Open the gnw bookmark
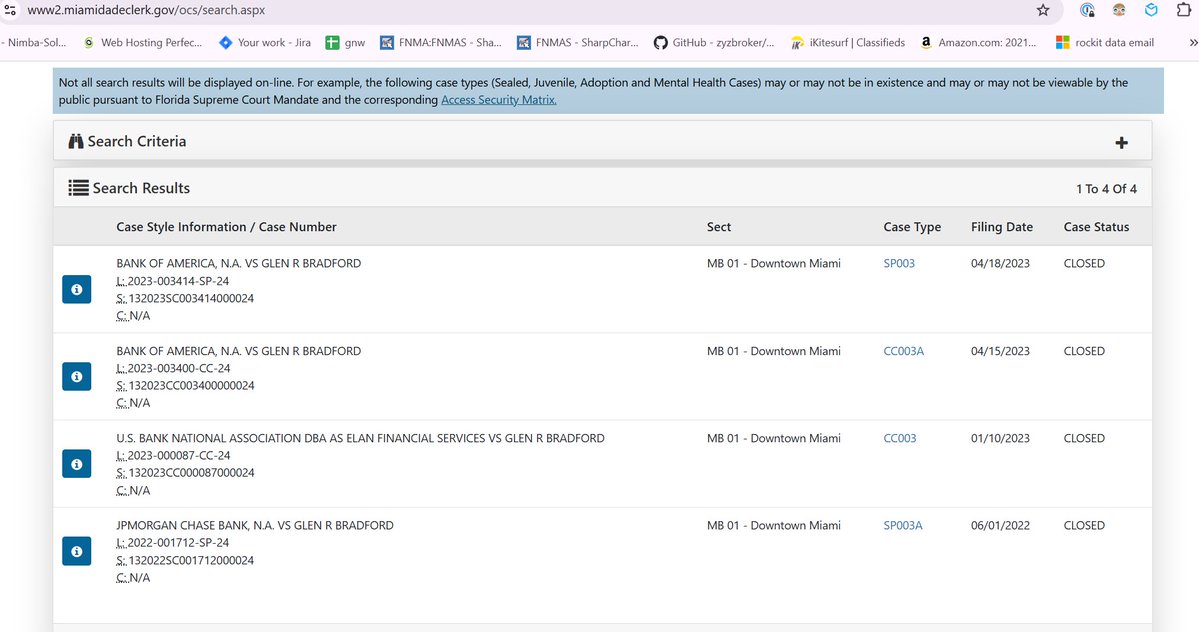1199x632 pixels. click(345, 43)
